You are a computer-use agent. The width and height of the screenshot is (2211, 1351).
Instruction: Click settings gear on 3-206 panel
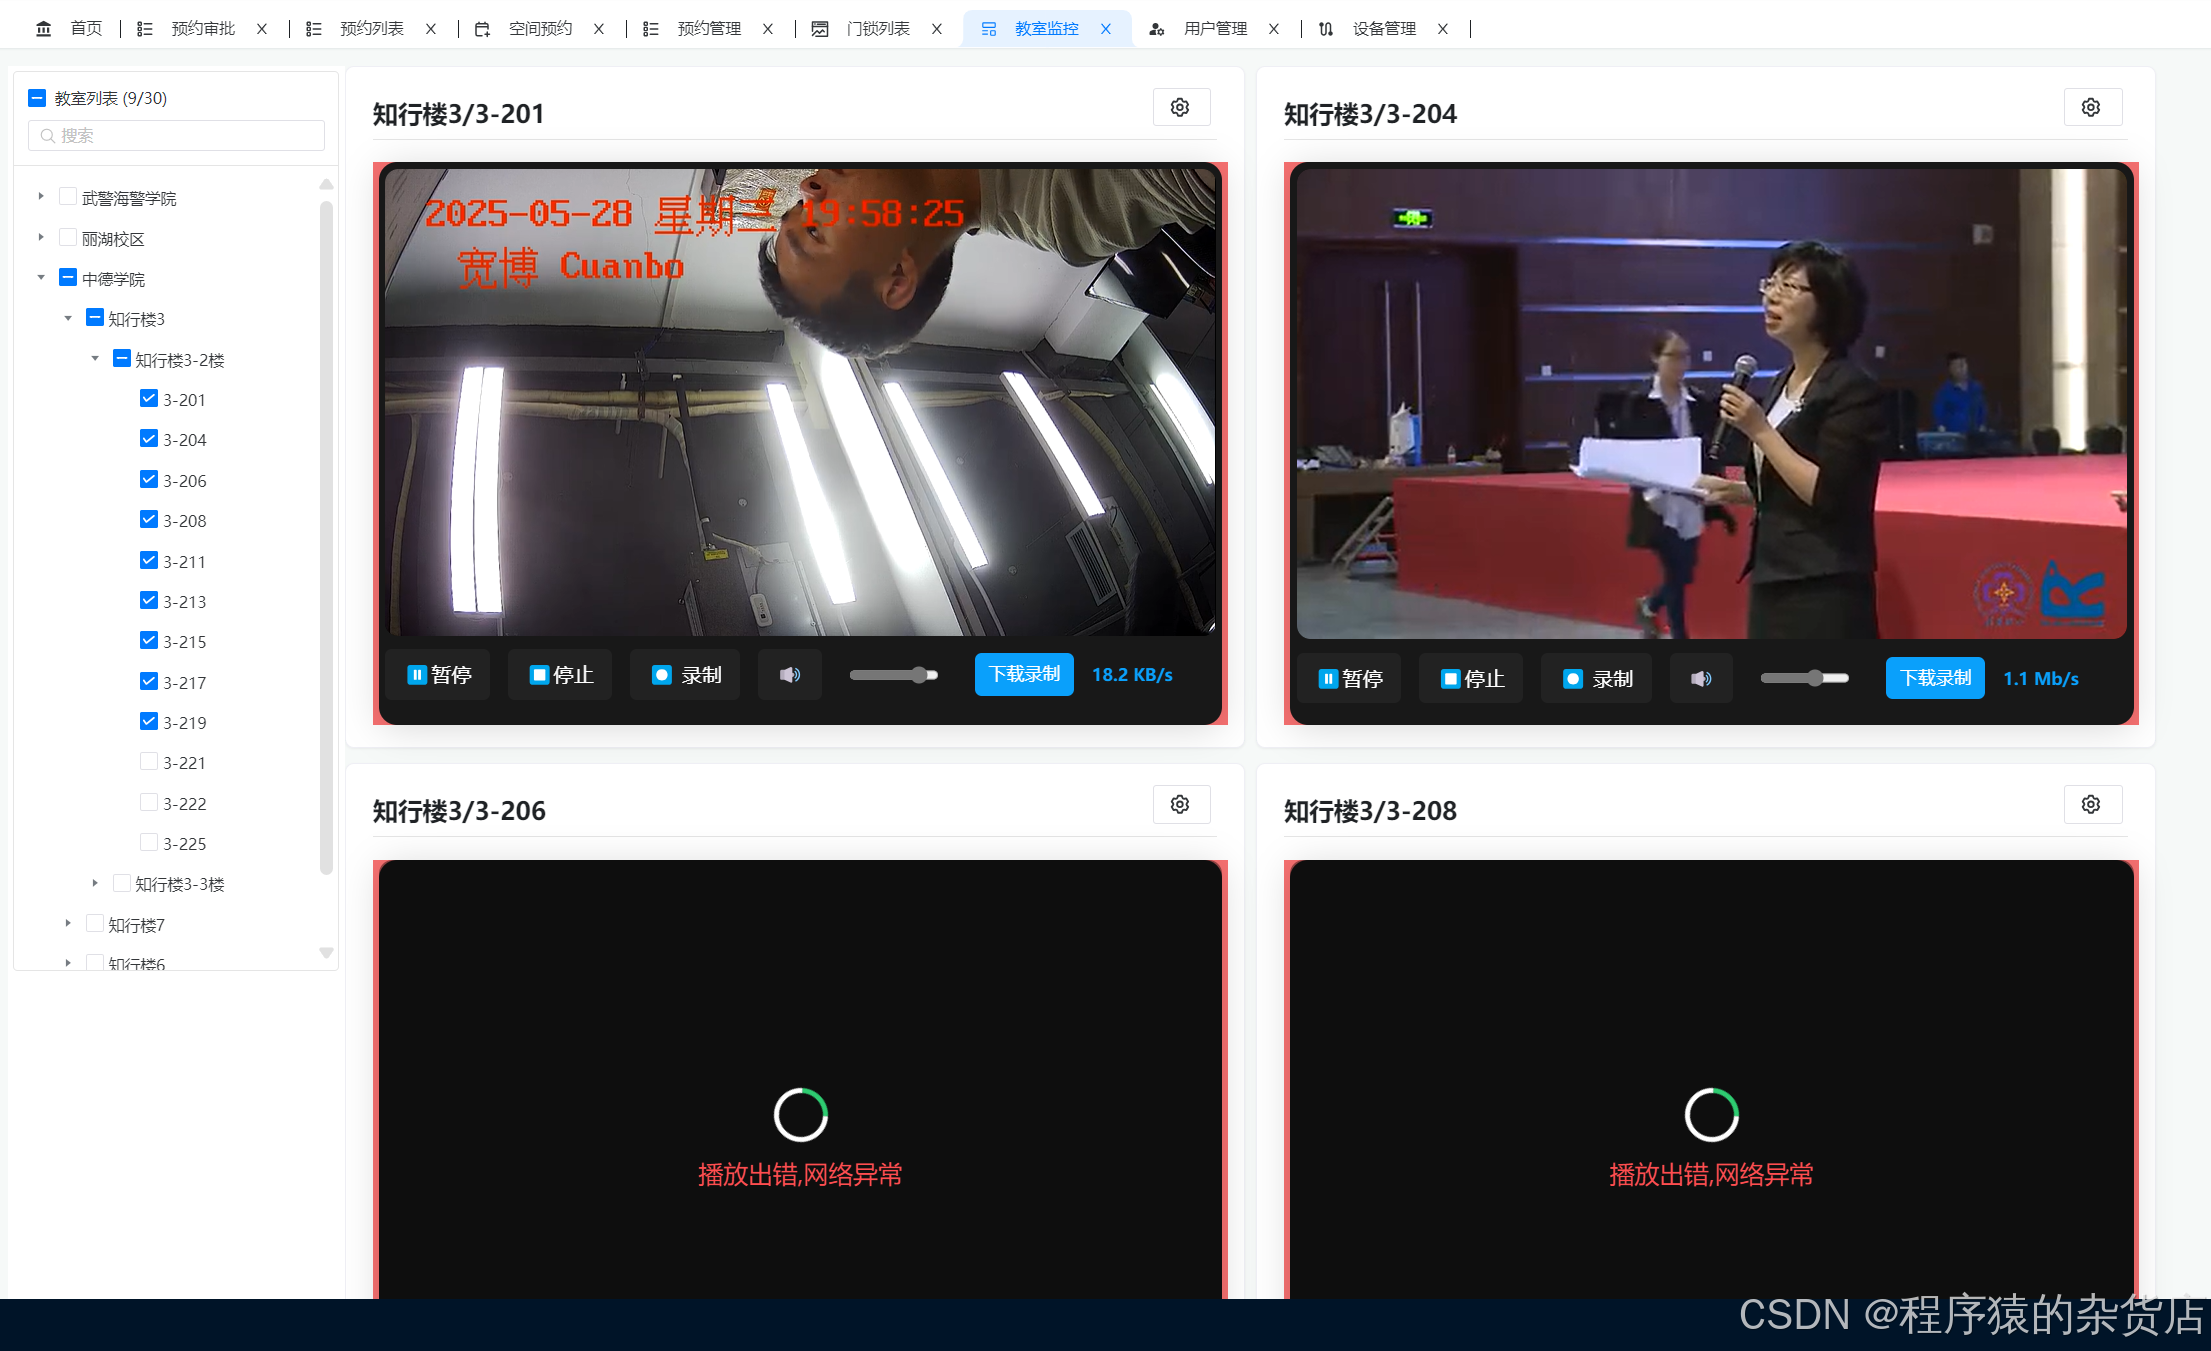coord(1180,804)
